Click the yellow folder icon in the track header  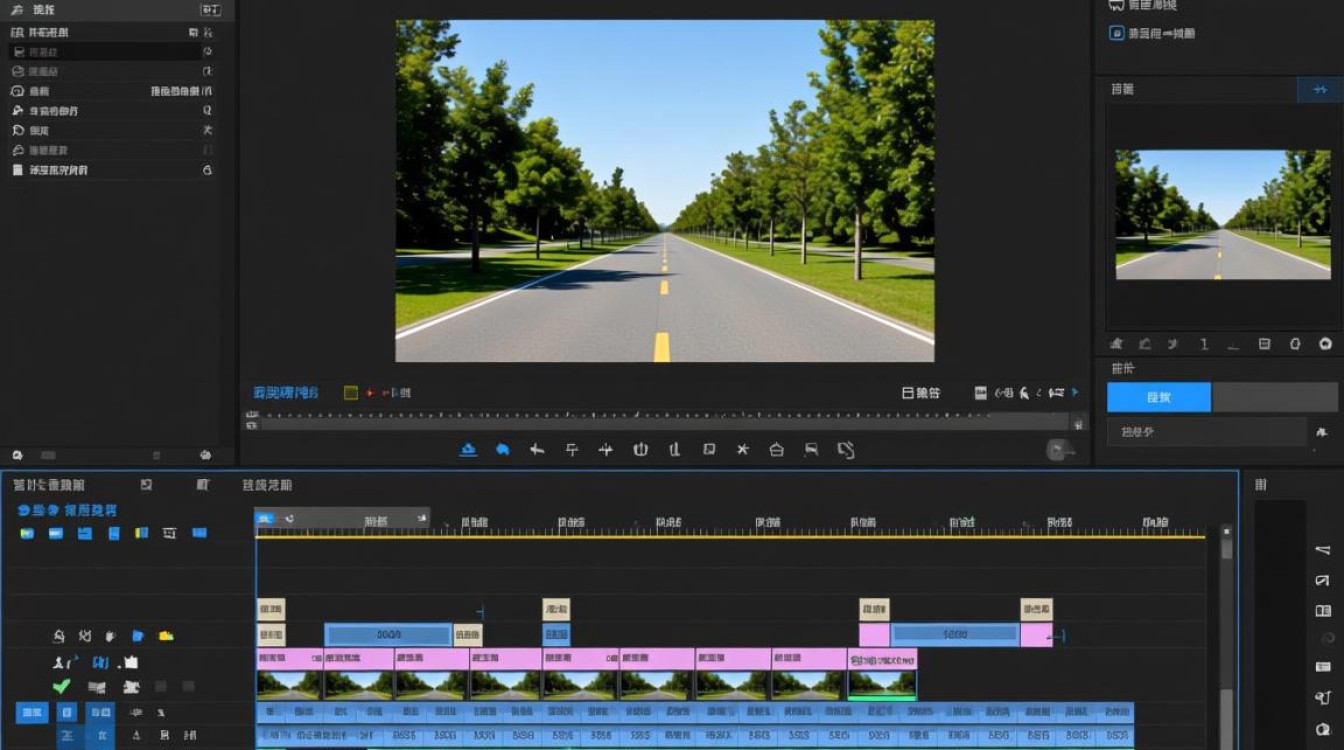click(166, 636)
